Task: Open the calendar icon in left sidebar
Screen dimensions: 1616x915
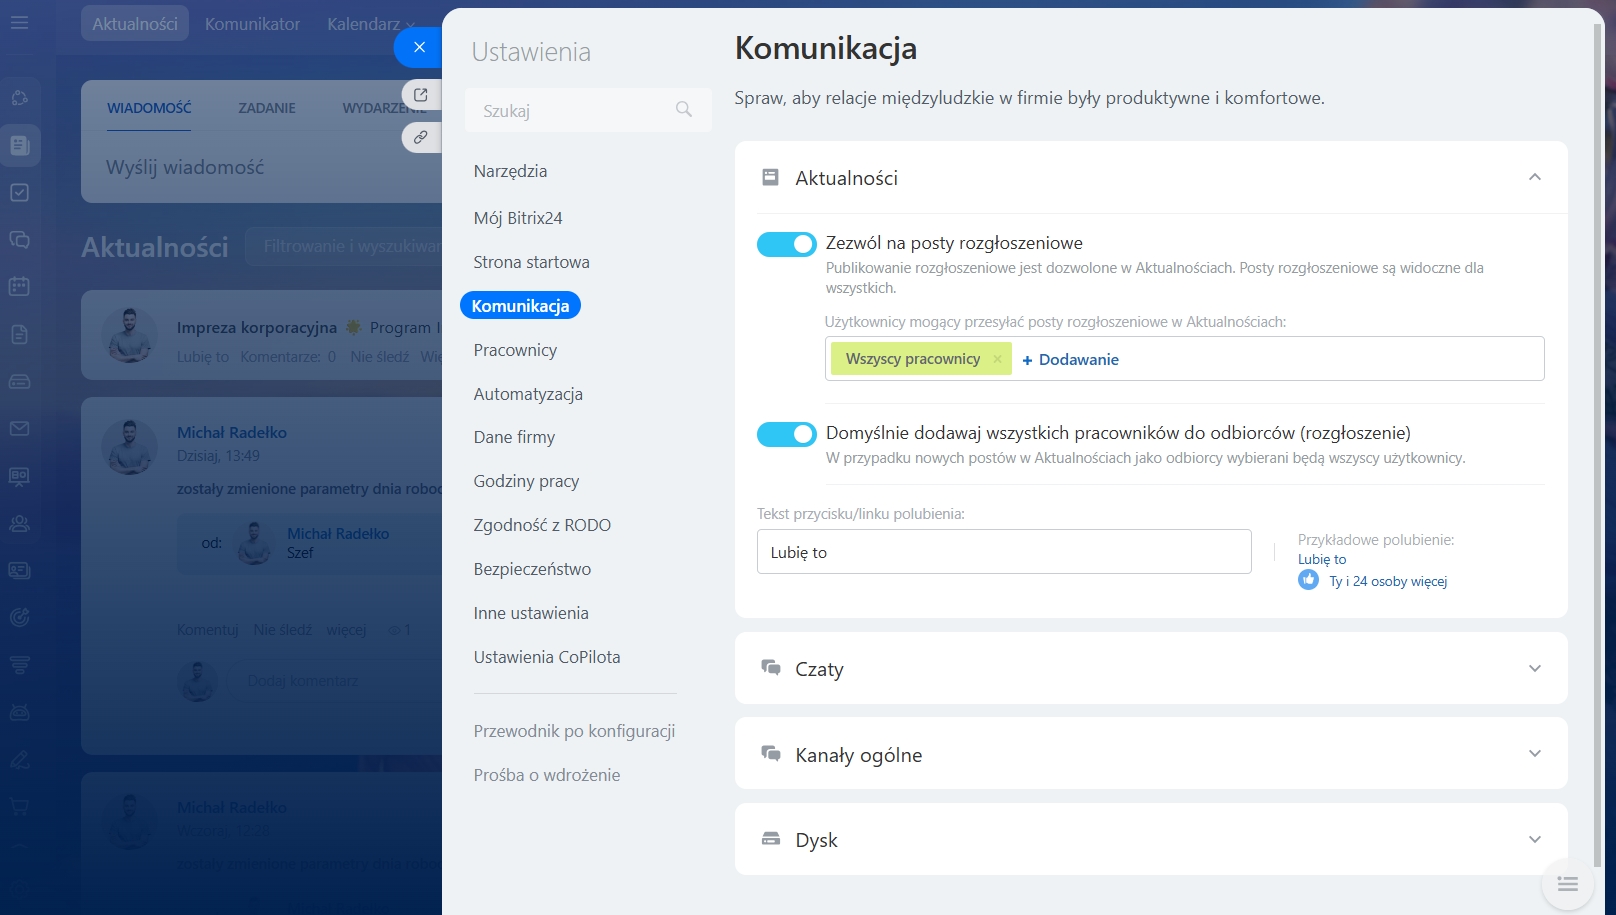Action: tap(19, 286)
